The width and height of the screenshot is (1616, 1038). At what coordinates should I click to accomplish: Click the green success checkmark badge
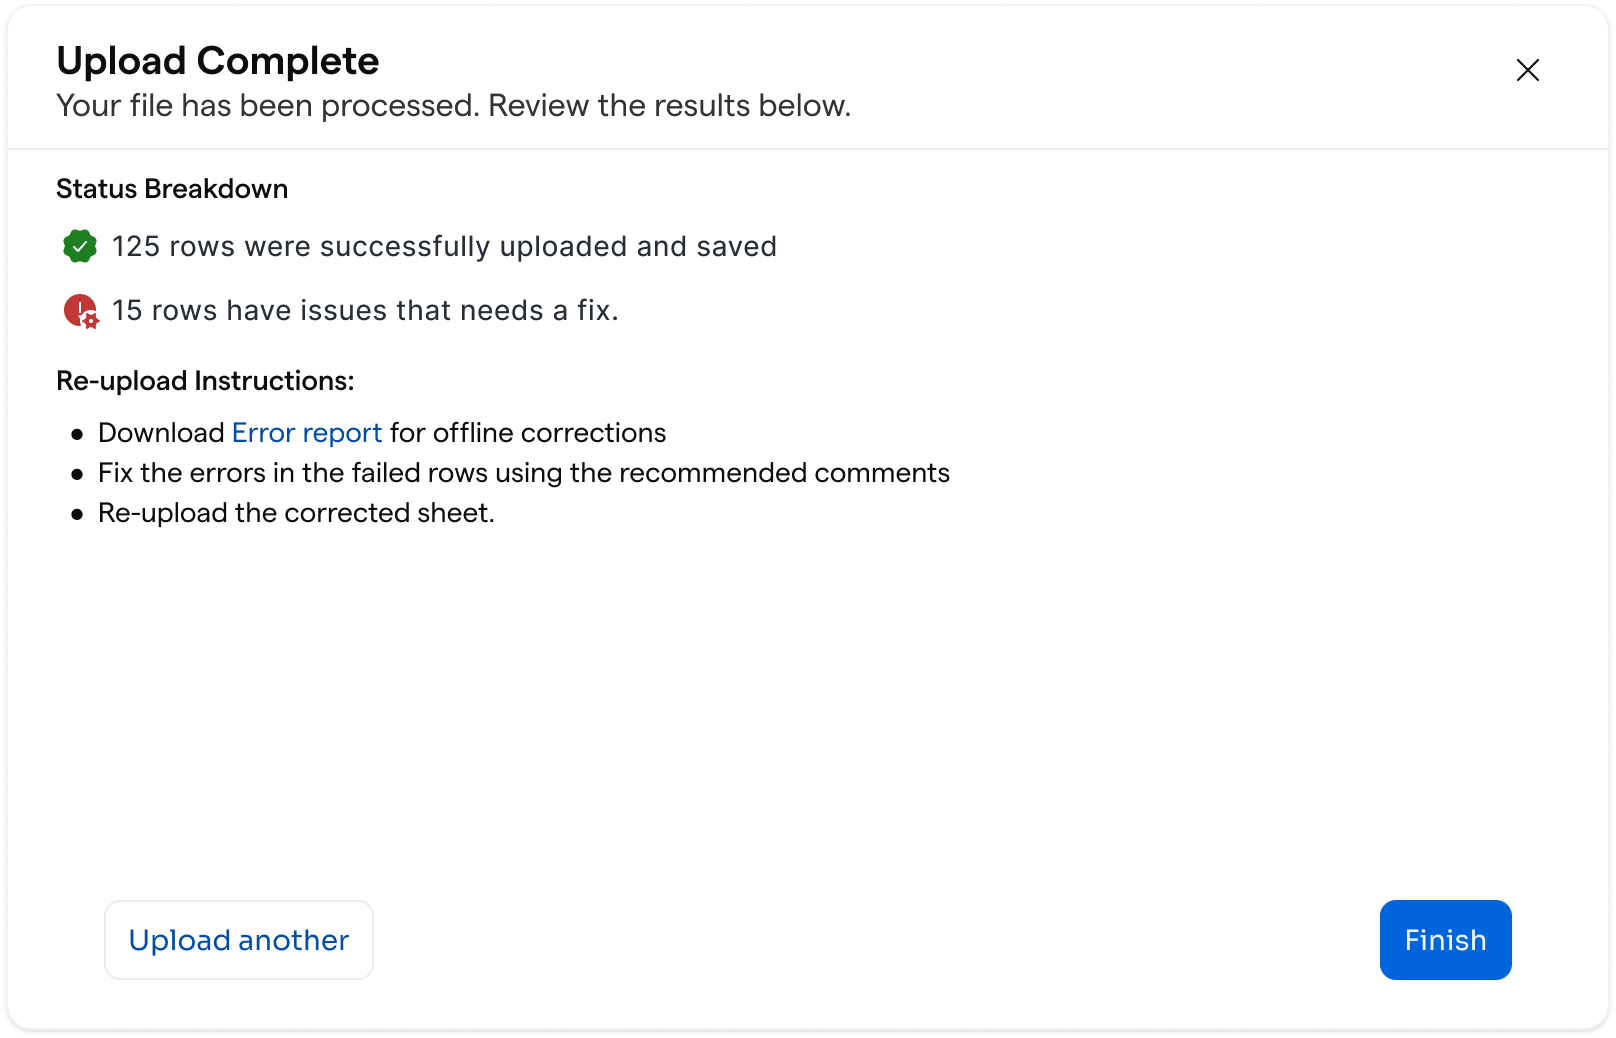coord(80,246)
